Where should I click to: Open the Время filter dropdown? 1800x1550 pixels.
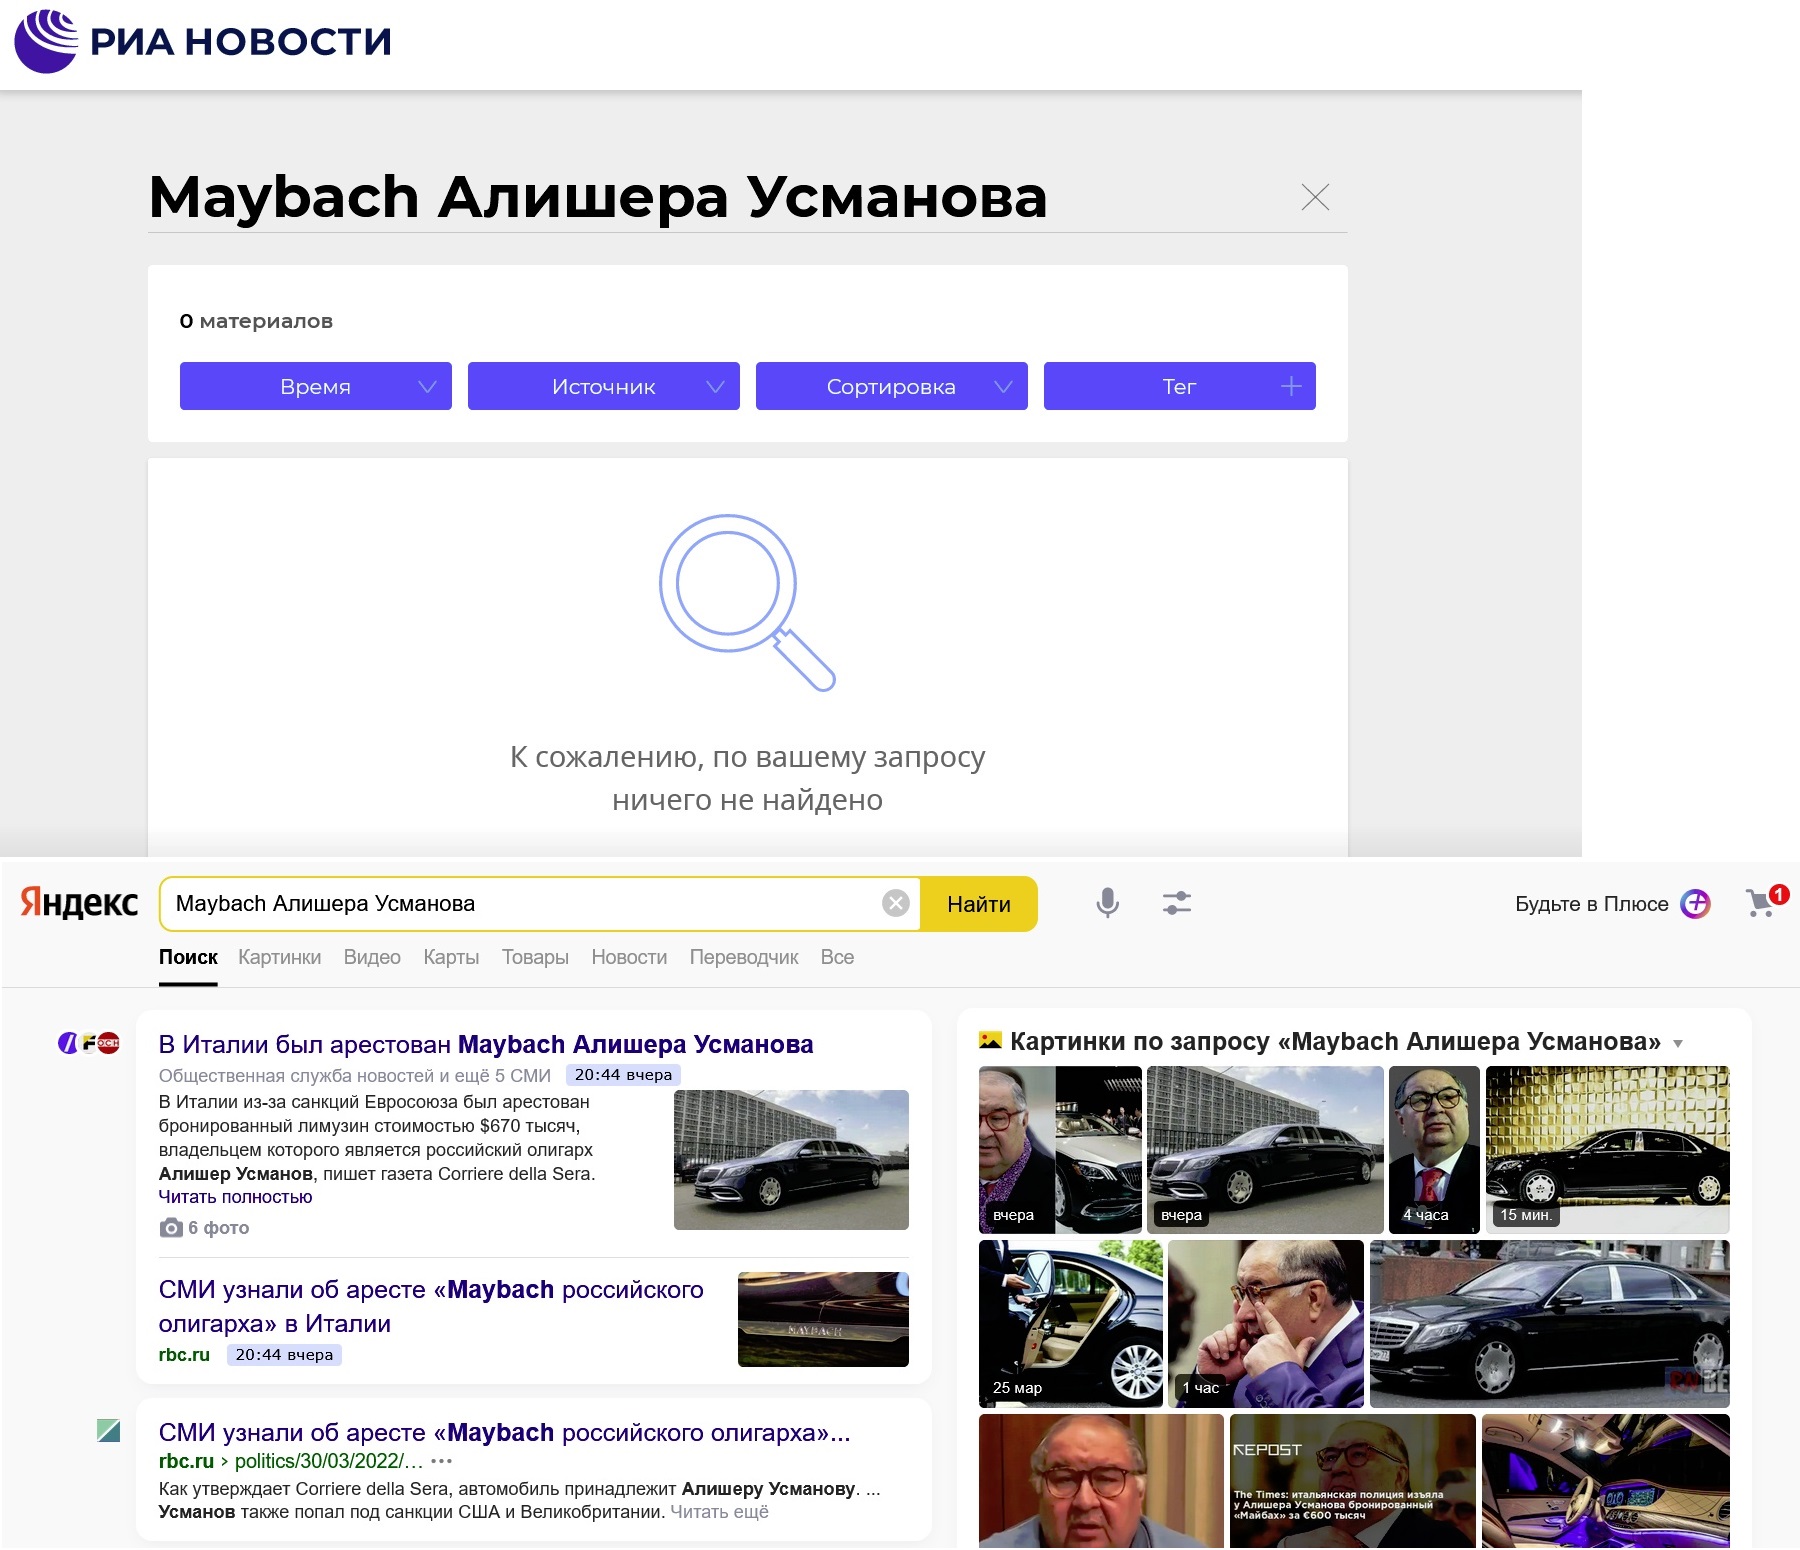click(316, 386)
